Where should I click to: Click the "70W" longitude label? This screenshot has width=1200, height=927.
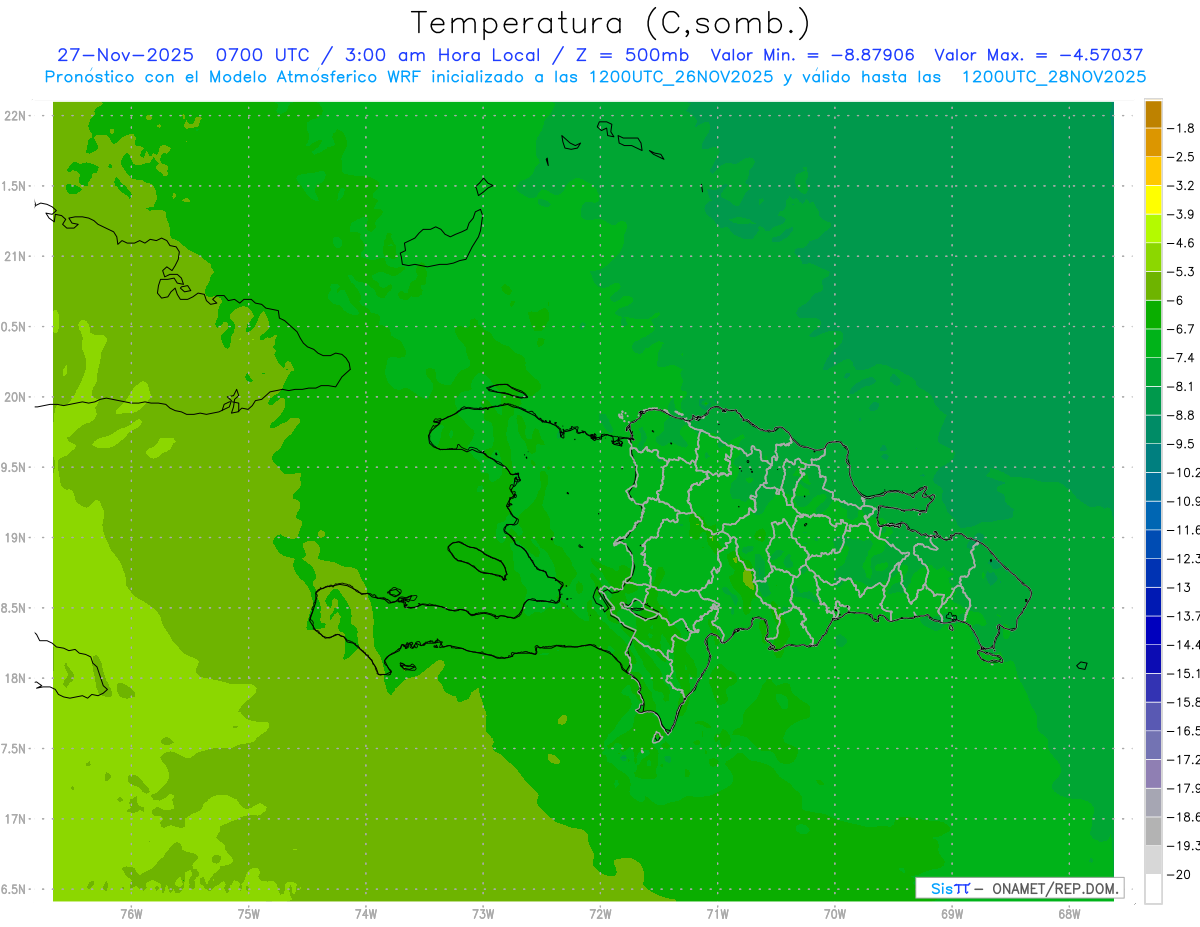pyautogui.click(x=835, y=913)
